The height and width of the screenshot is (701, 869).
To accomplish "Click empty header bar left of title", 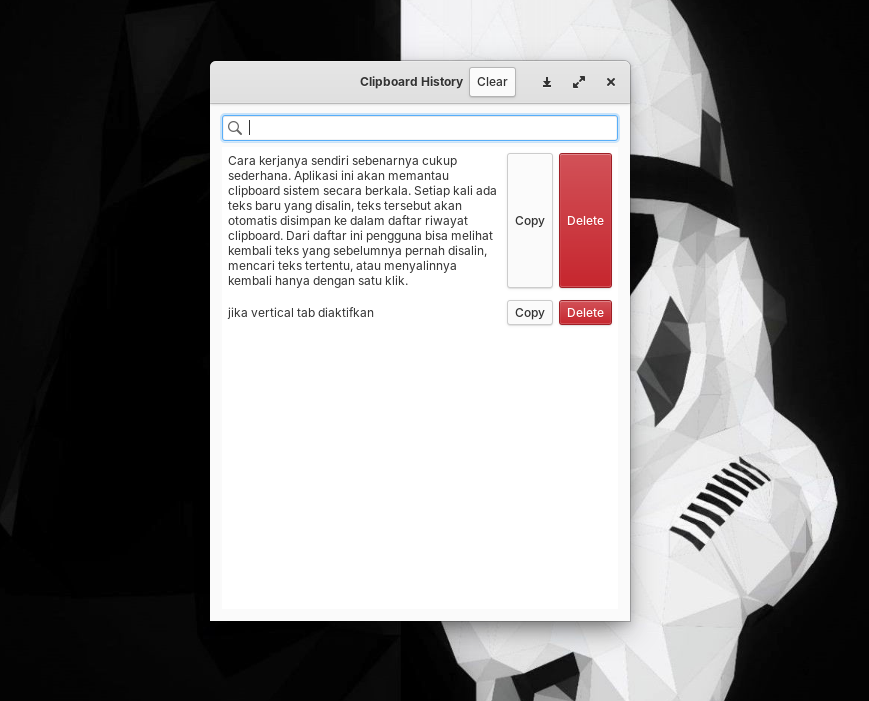I will point(280,82).
